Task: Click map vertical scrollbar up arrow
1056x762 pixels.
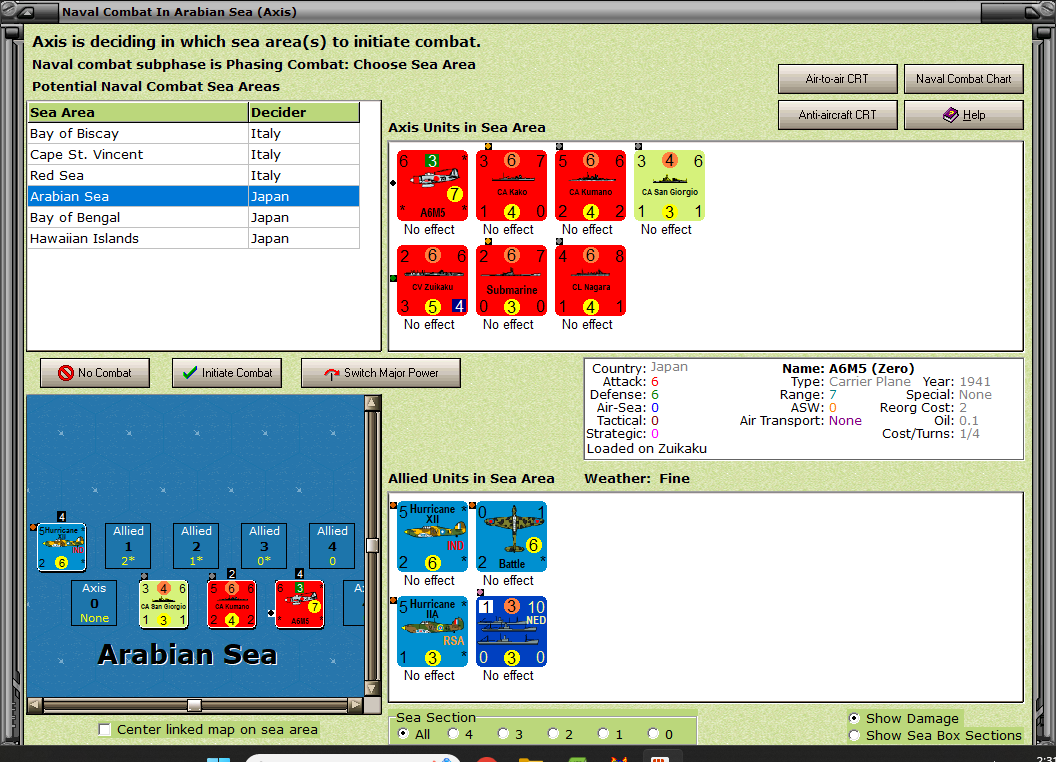Action: pyautogui.click(x=372, y=403)
